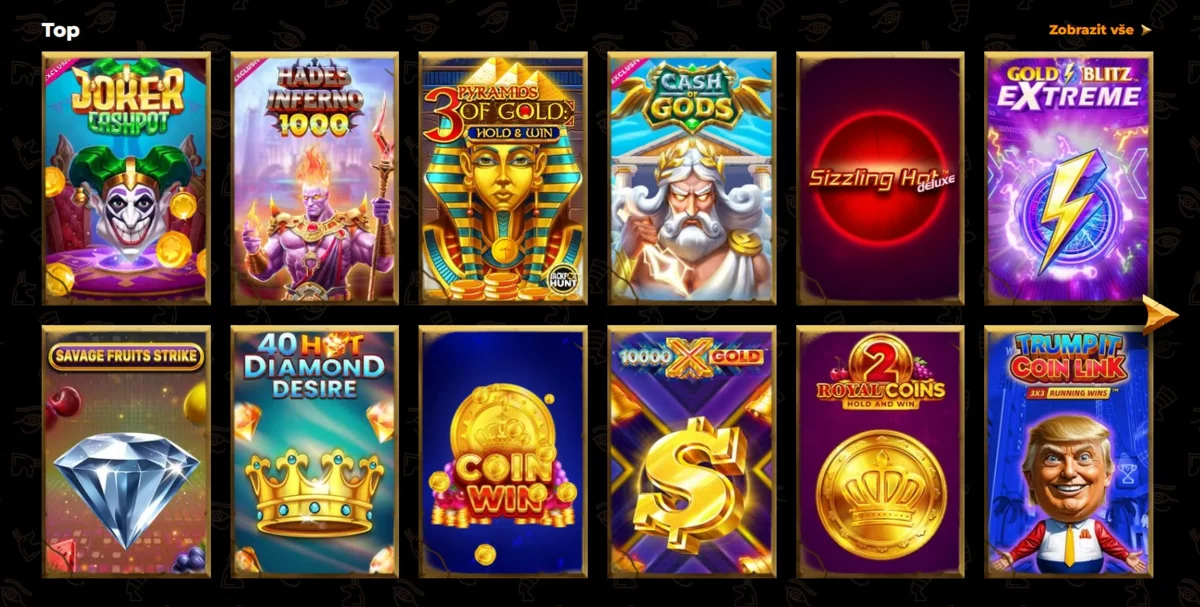
Task: Select 3 Pyramids of Gold game
Action: point(503,178)
